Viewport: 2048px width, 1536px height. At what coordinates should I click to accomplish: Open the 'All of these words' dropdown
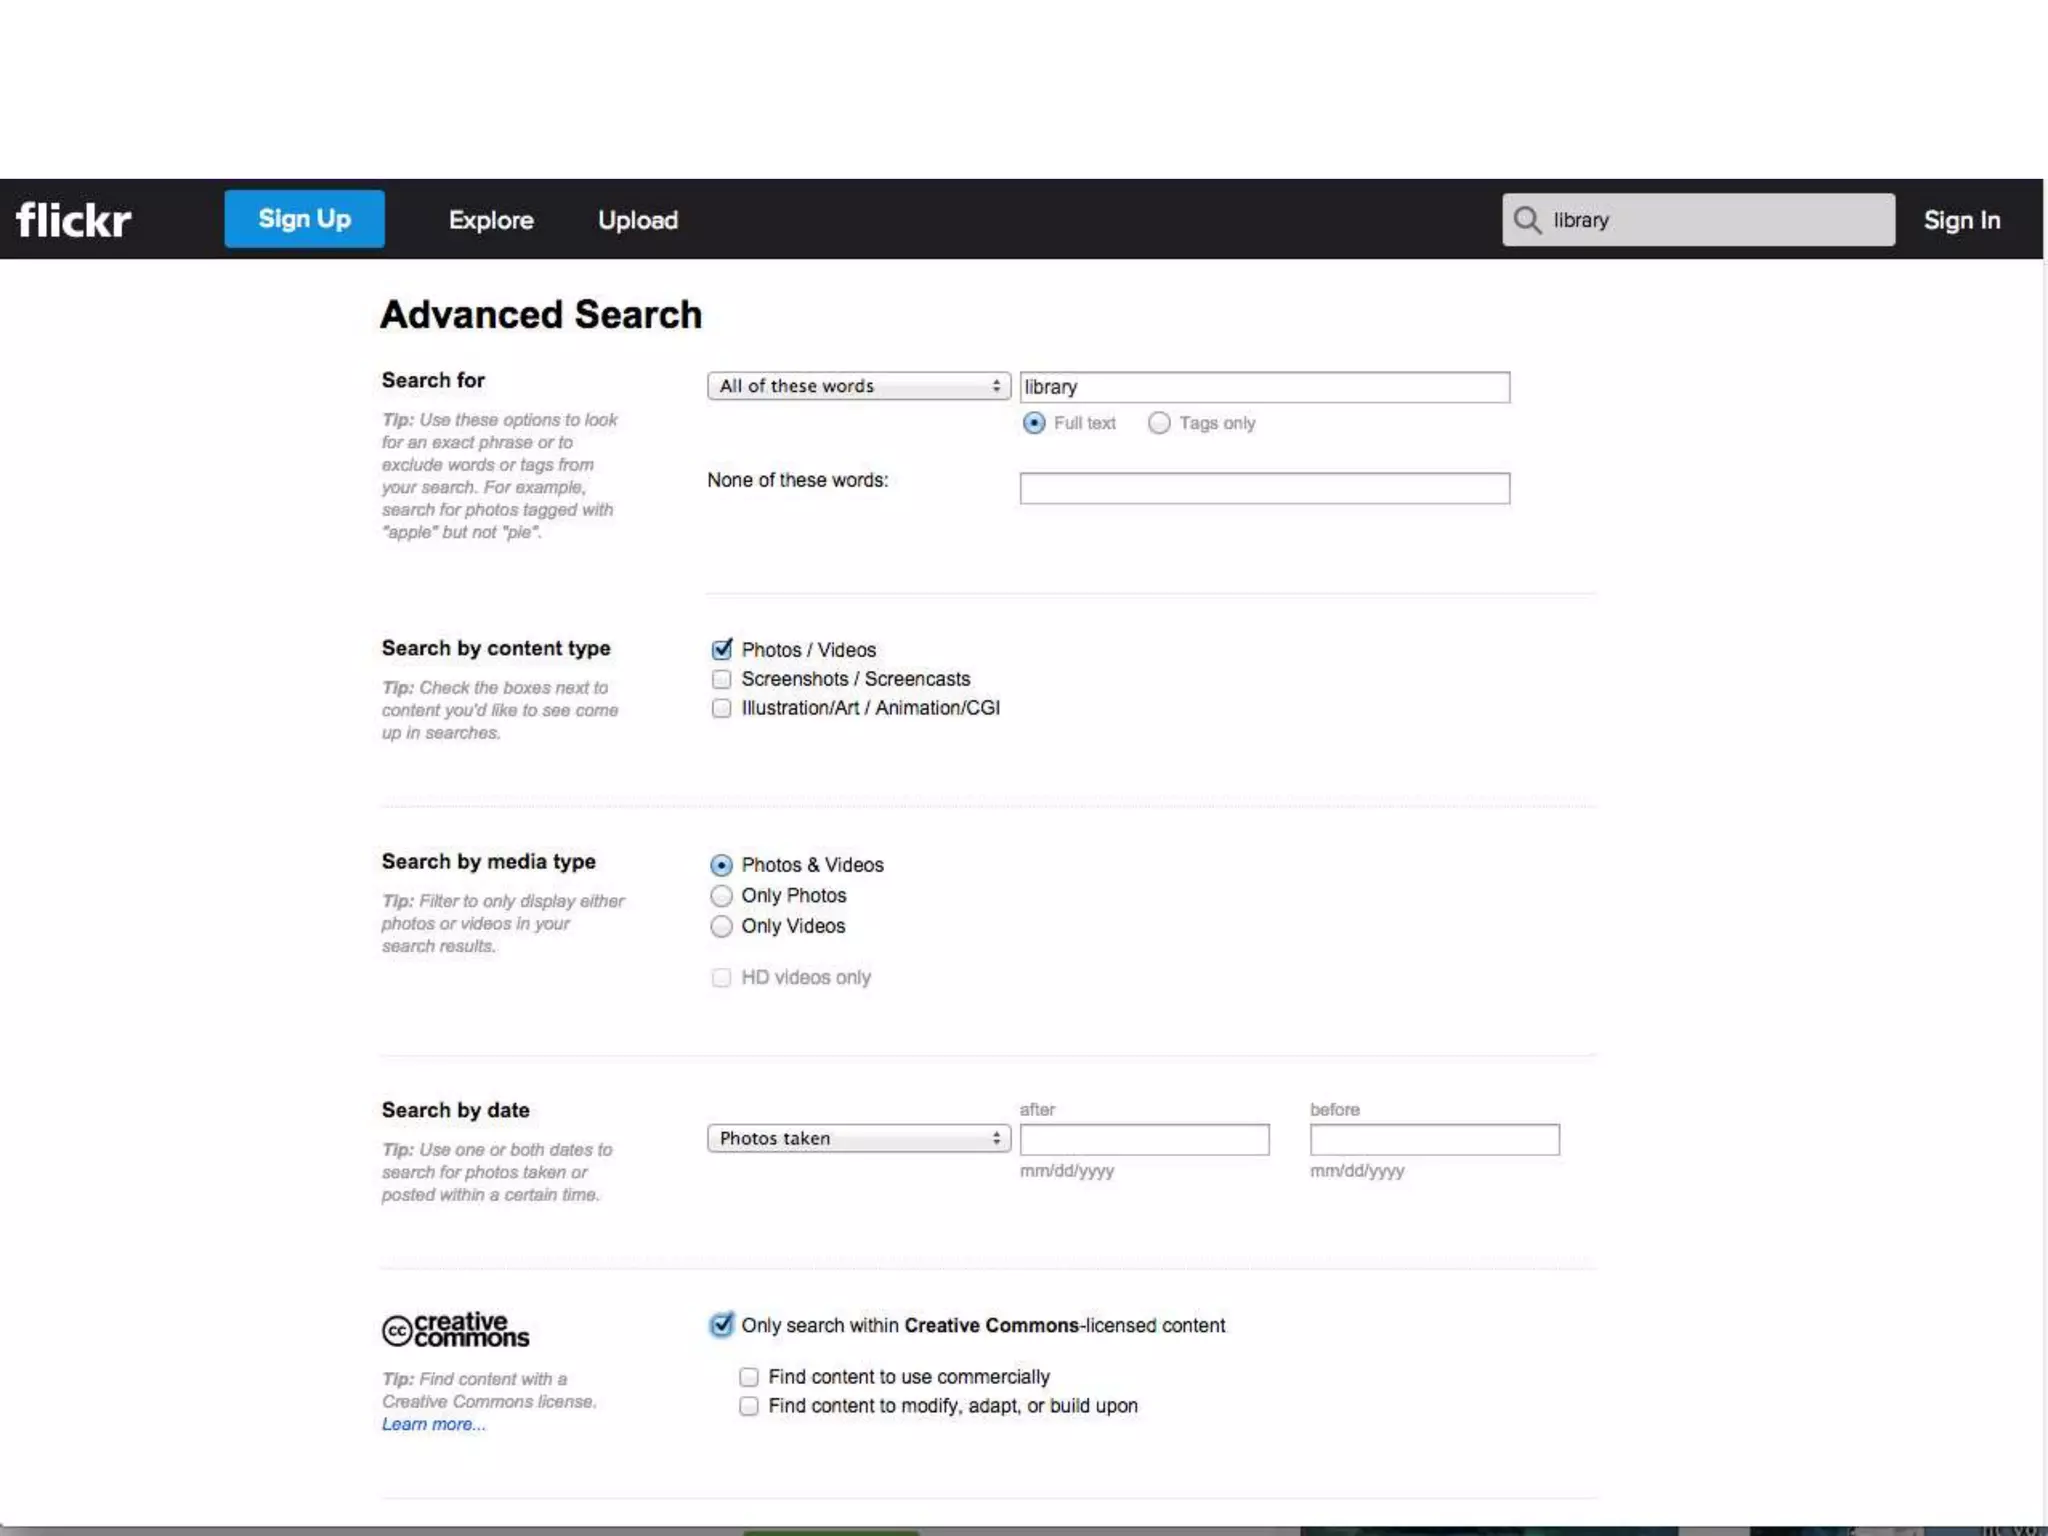pos(858,386)
